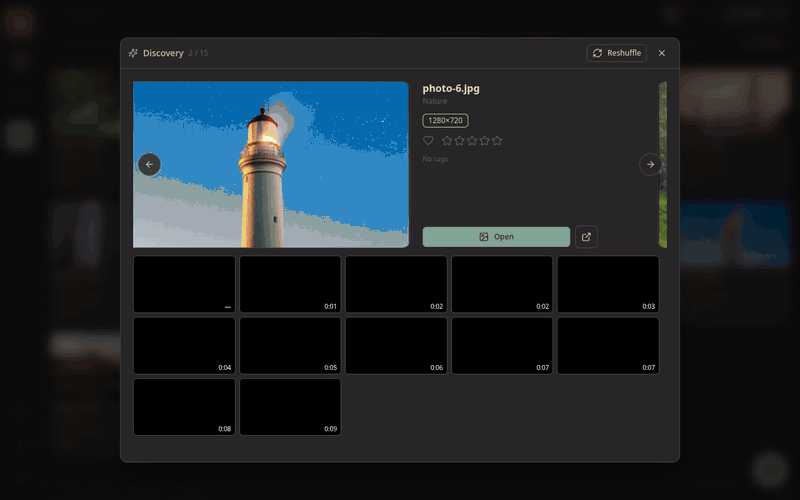
Task: Open photo-6.jpg with the green Open button
Action: pyautogui.click(x=496, y=237)
